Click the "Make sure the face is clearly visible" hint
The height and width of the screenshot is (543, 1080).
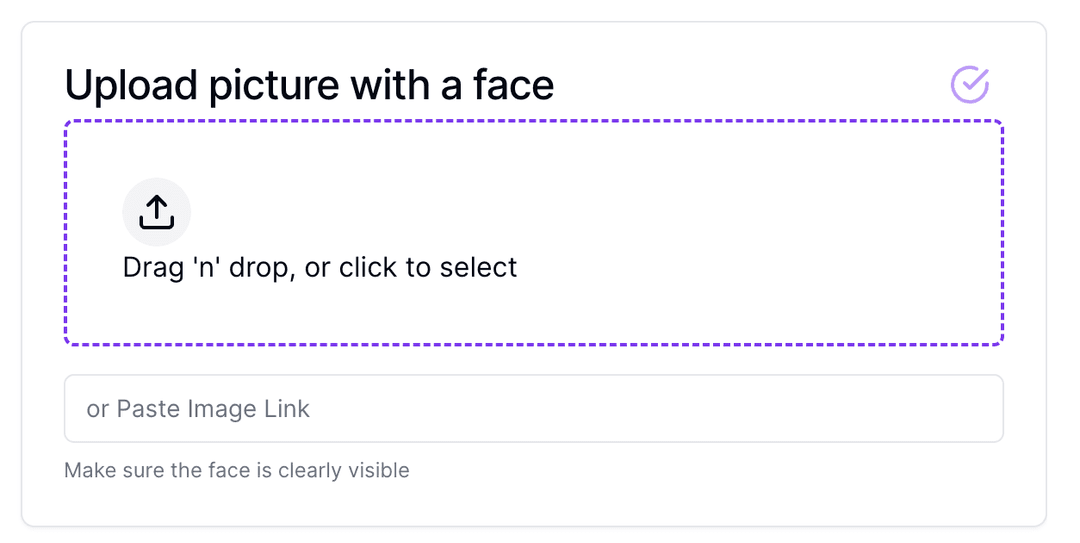click(237, 470)
